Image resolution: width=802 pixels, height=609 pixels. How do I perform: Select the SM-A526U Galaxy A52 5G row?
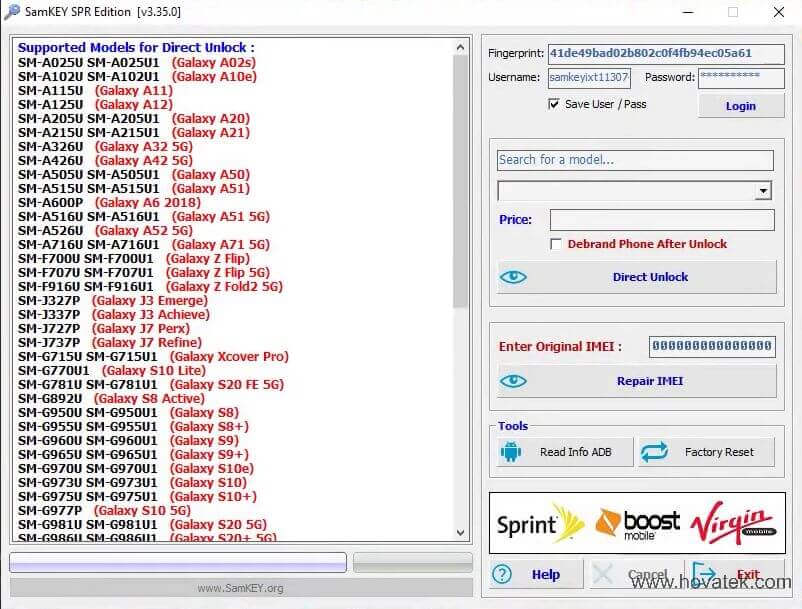point(105,231)
